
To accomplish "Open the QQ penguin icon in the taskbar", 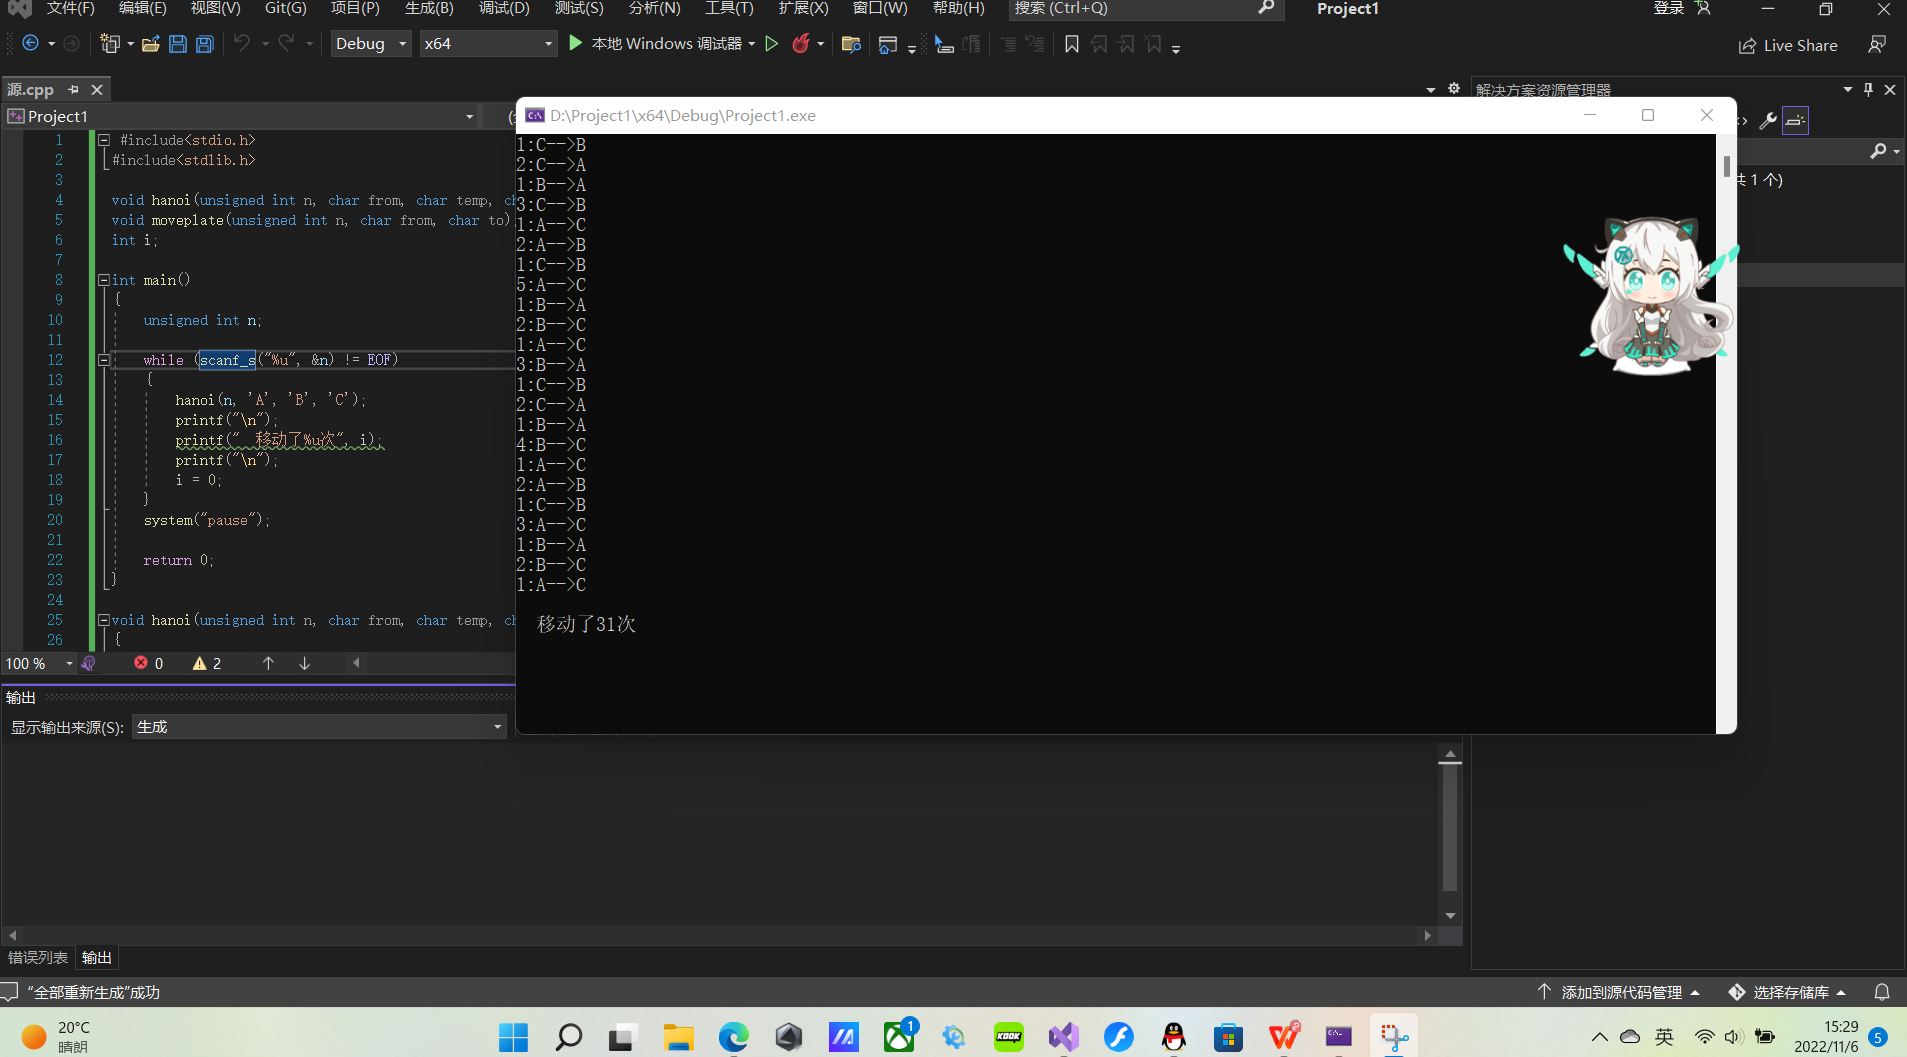I will 1174,1037.
